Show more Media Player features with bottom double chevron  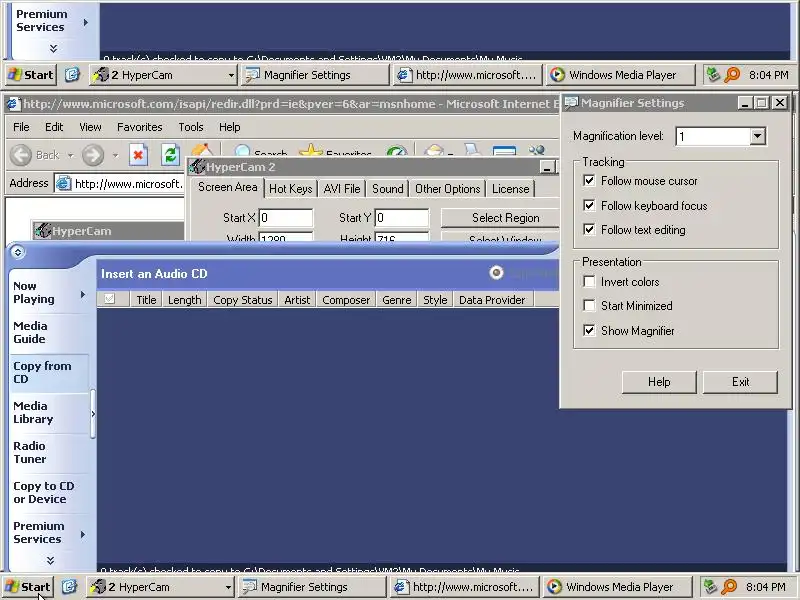[50, 561]
